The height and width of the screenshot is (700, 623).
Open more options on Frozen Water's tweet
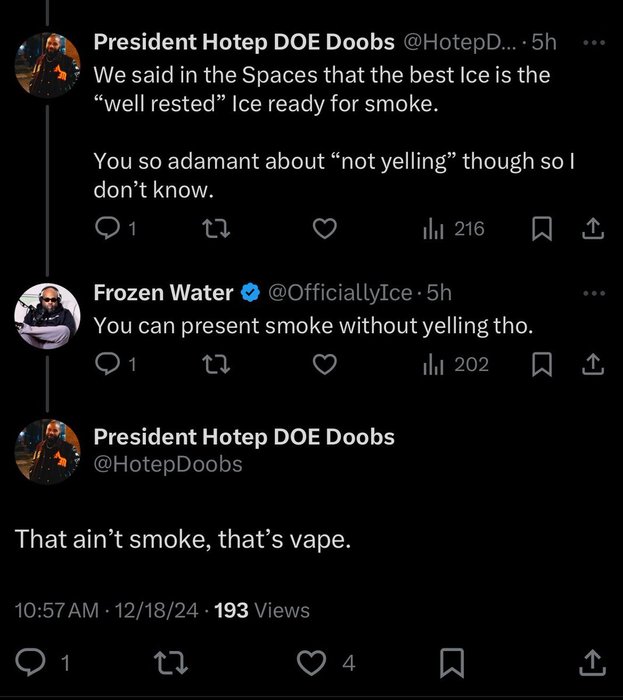click(593, 293)
